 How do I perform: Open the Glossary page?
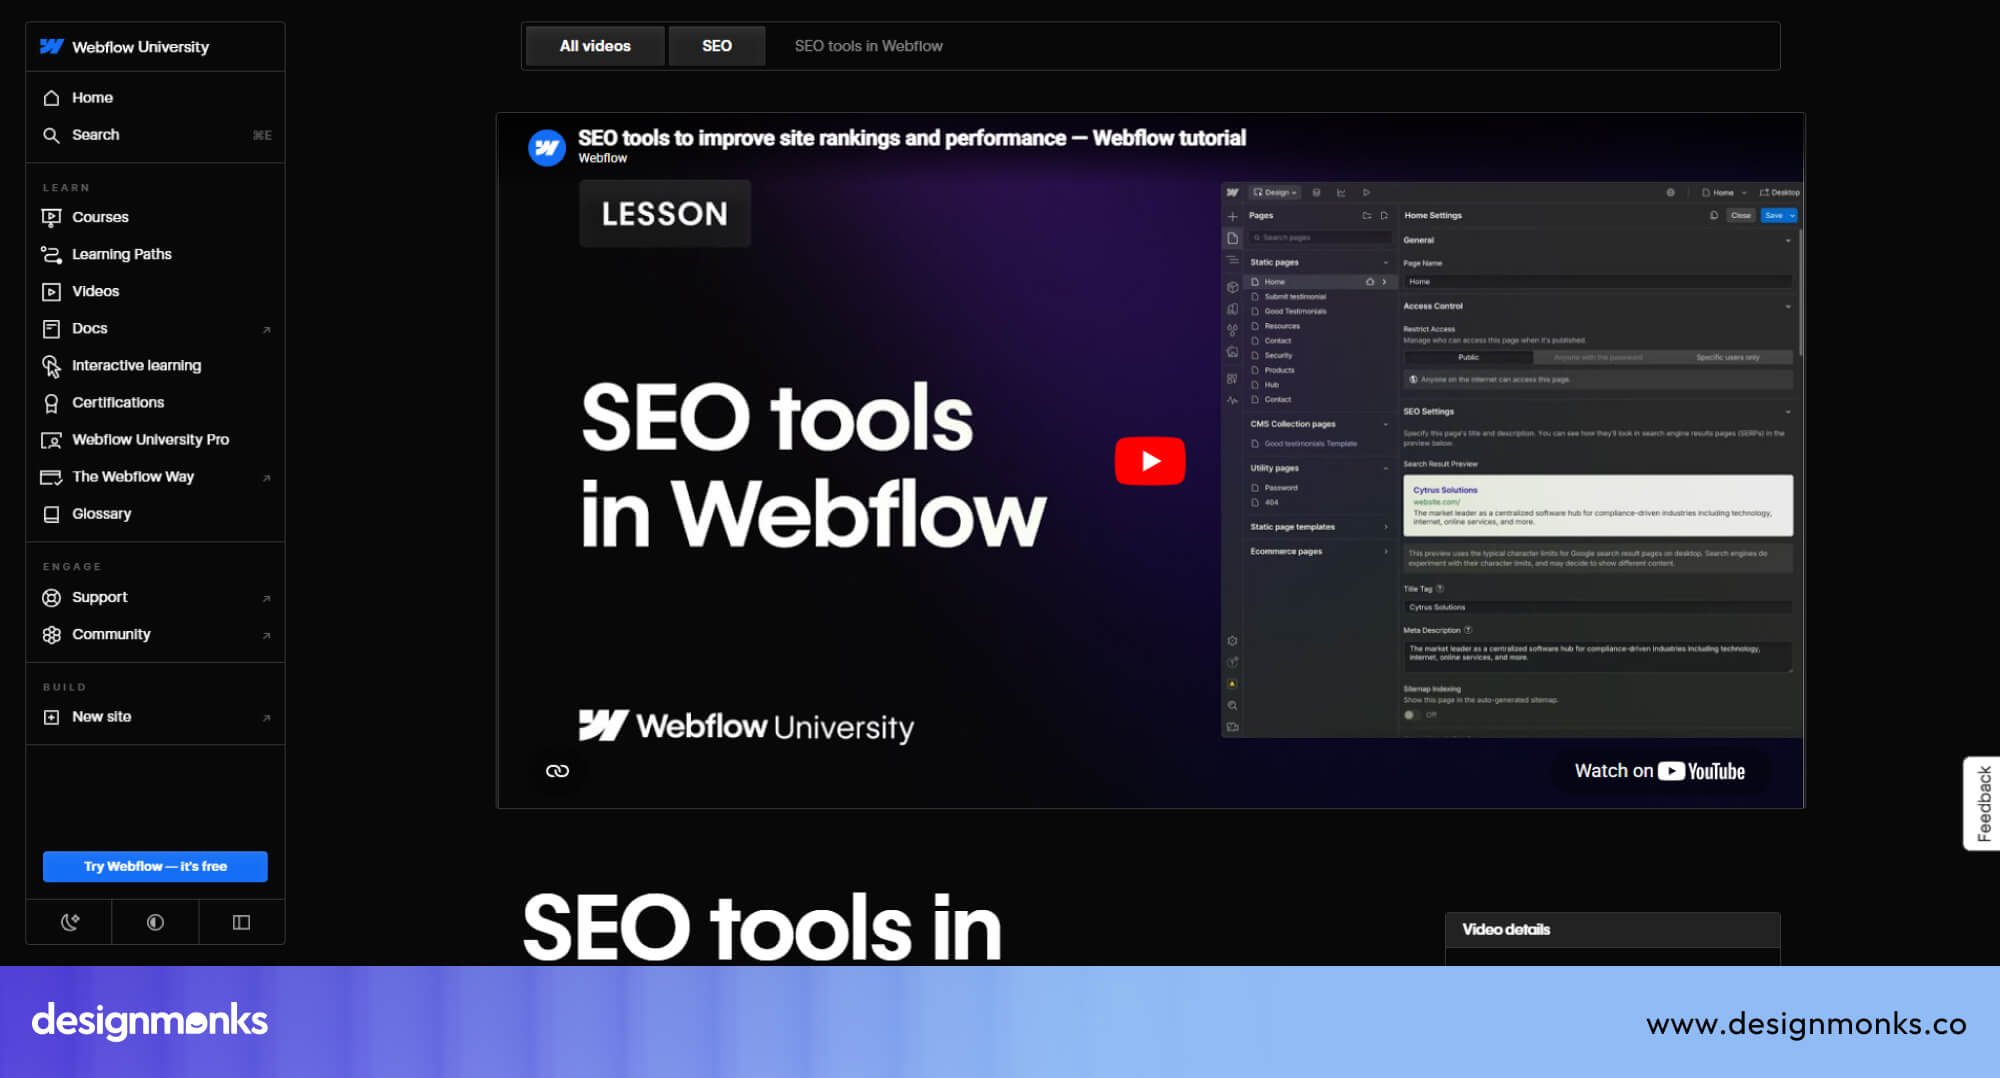pyautogui.click(x=155, y=513)
